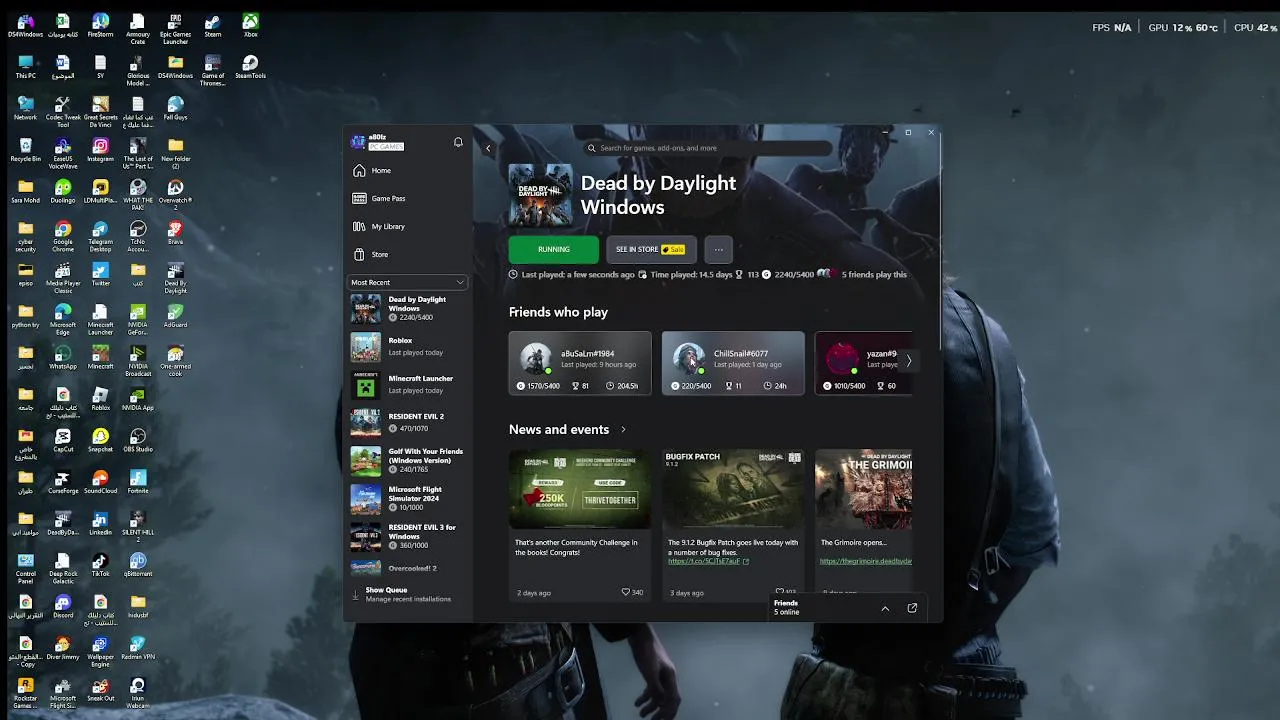Open friend card ChillSnail#6077
This screenshot has height=720, width=1280.
pos(733,363)
